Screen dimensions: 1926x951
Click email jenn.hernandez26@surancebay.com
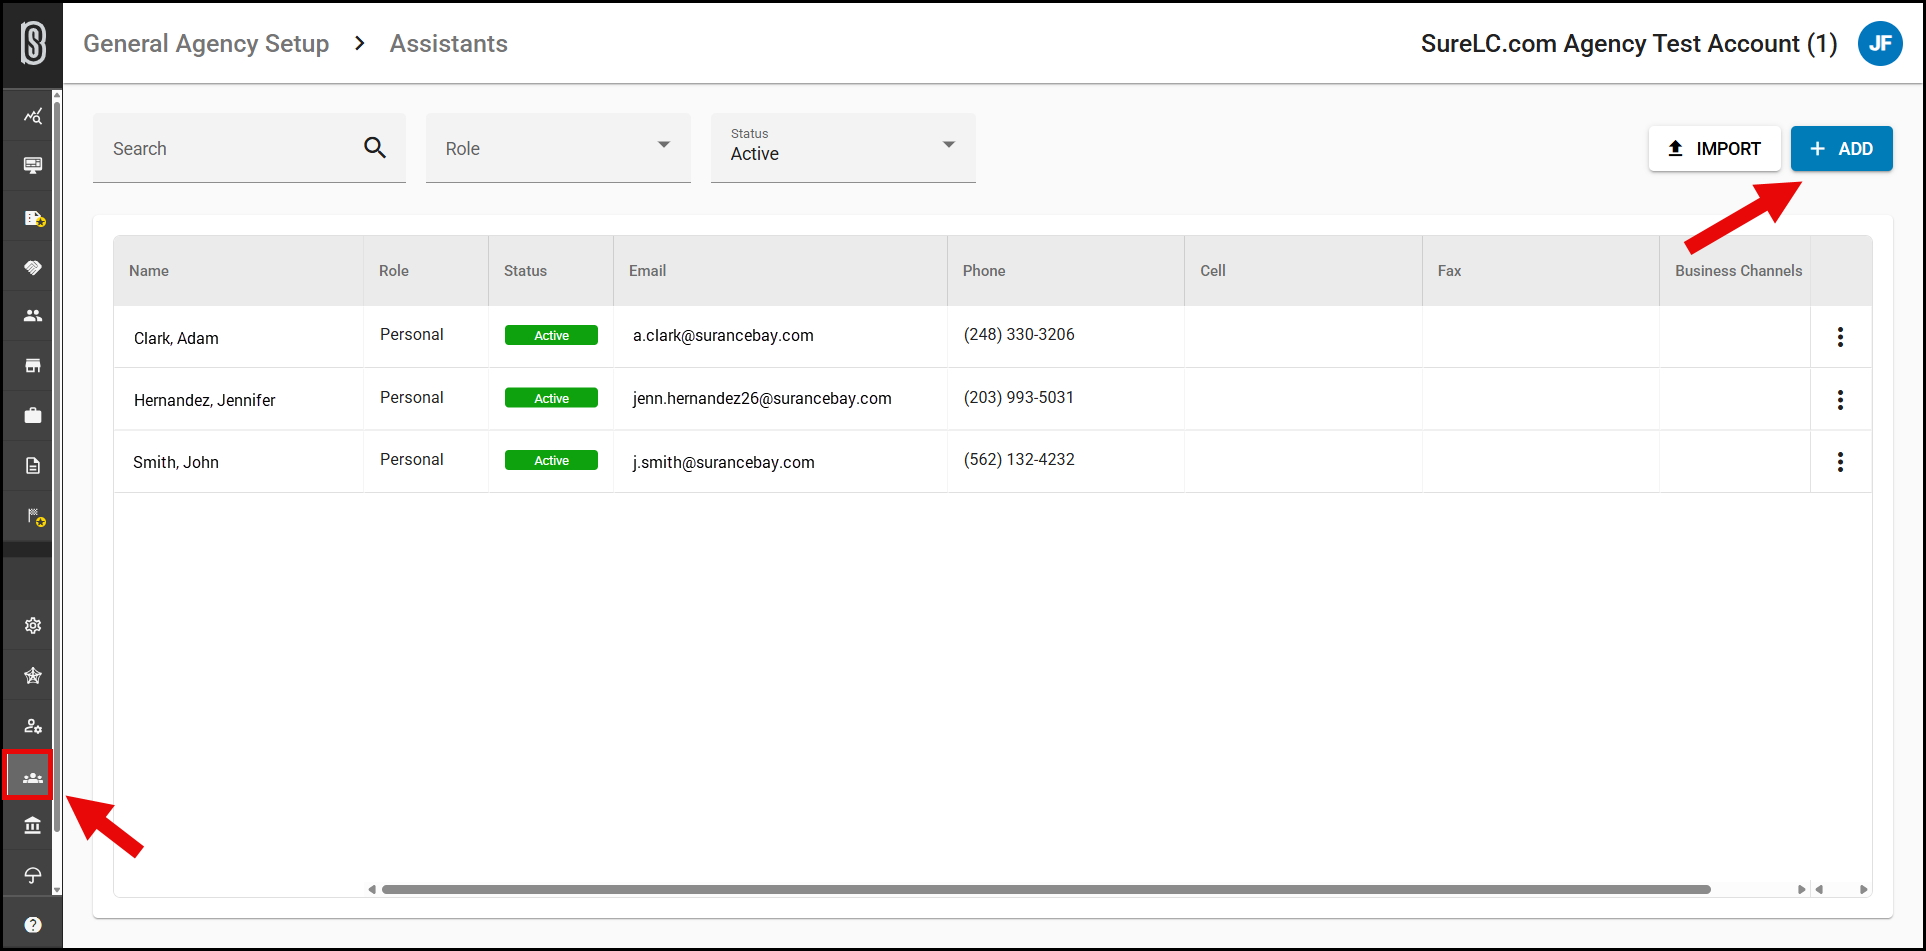coord(762,398)
